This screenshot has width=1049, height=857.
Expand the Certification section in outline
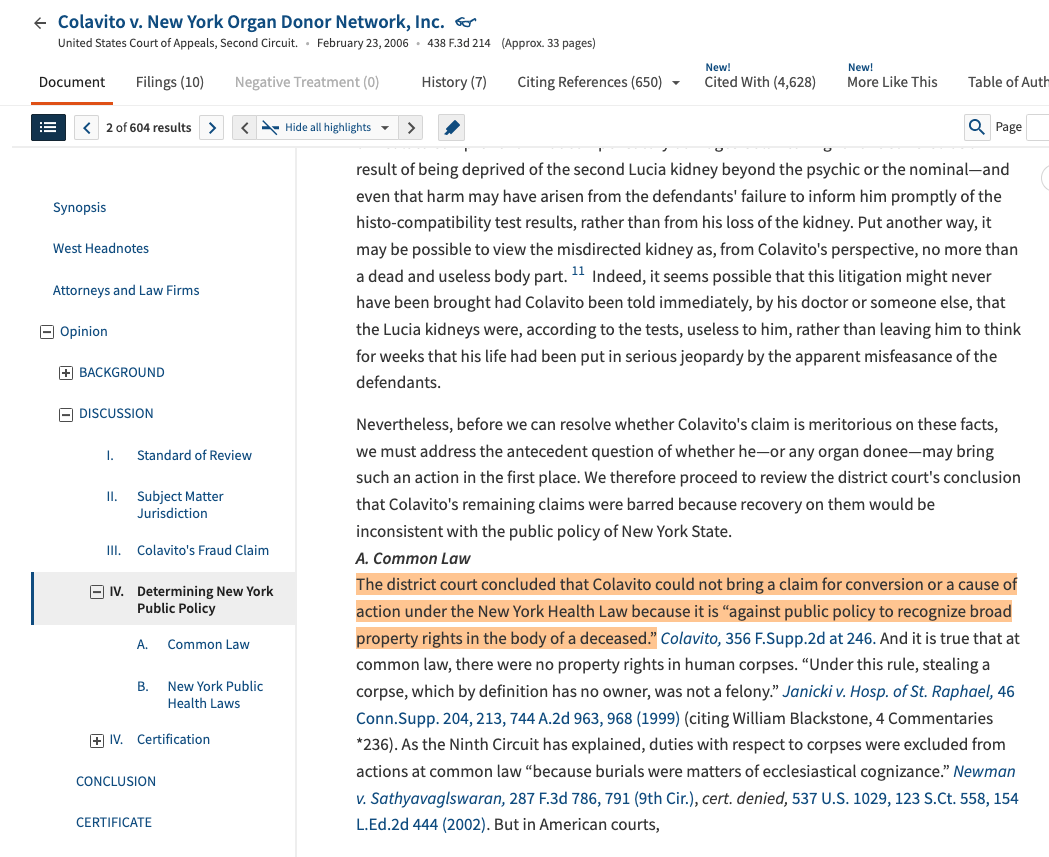tap(97, 740)
